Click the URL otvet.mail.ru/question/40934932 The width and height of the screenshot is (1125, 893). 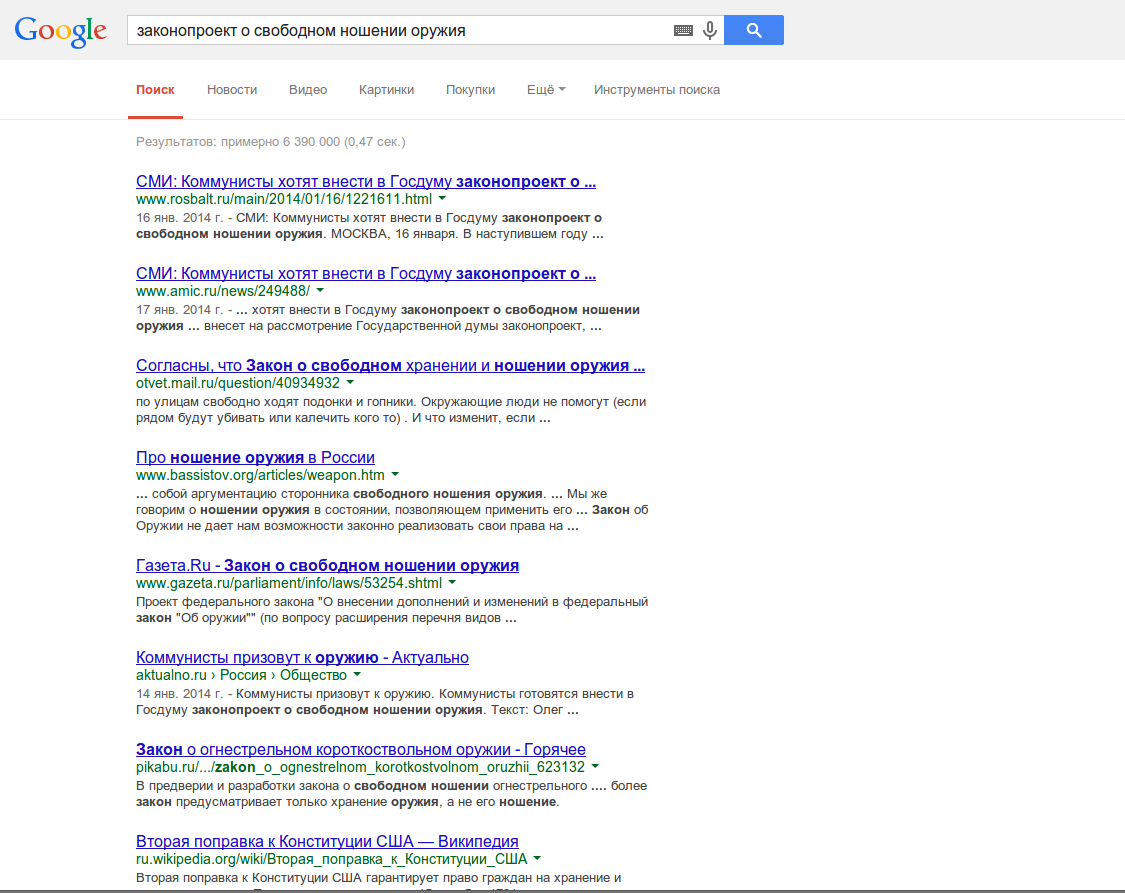238,383
